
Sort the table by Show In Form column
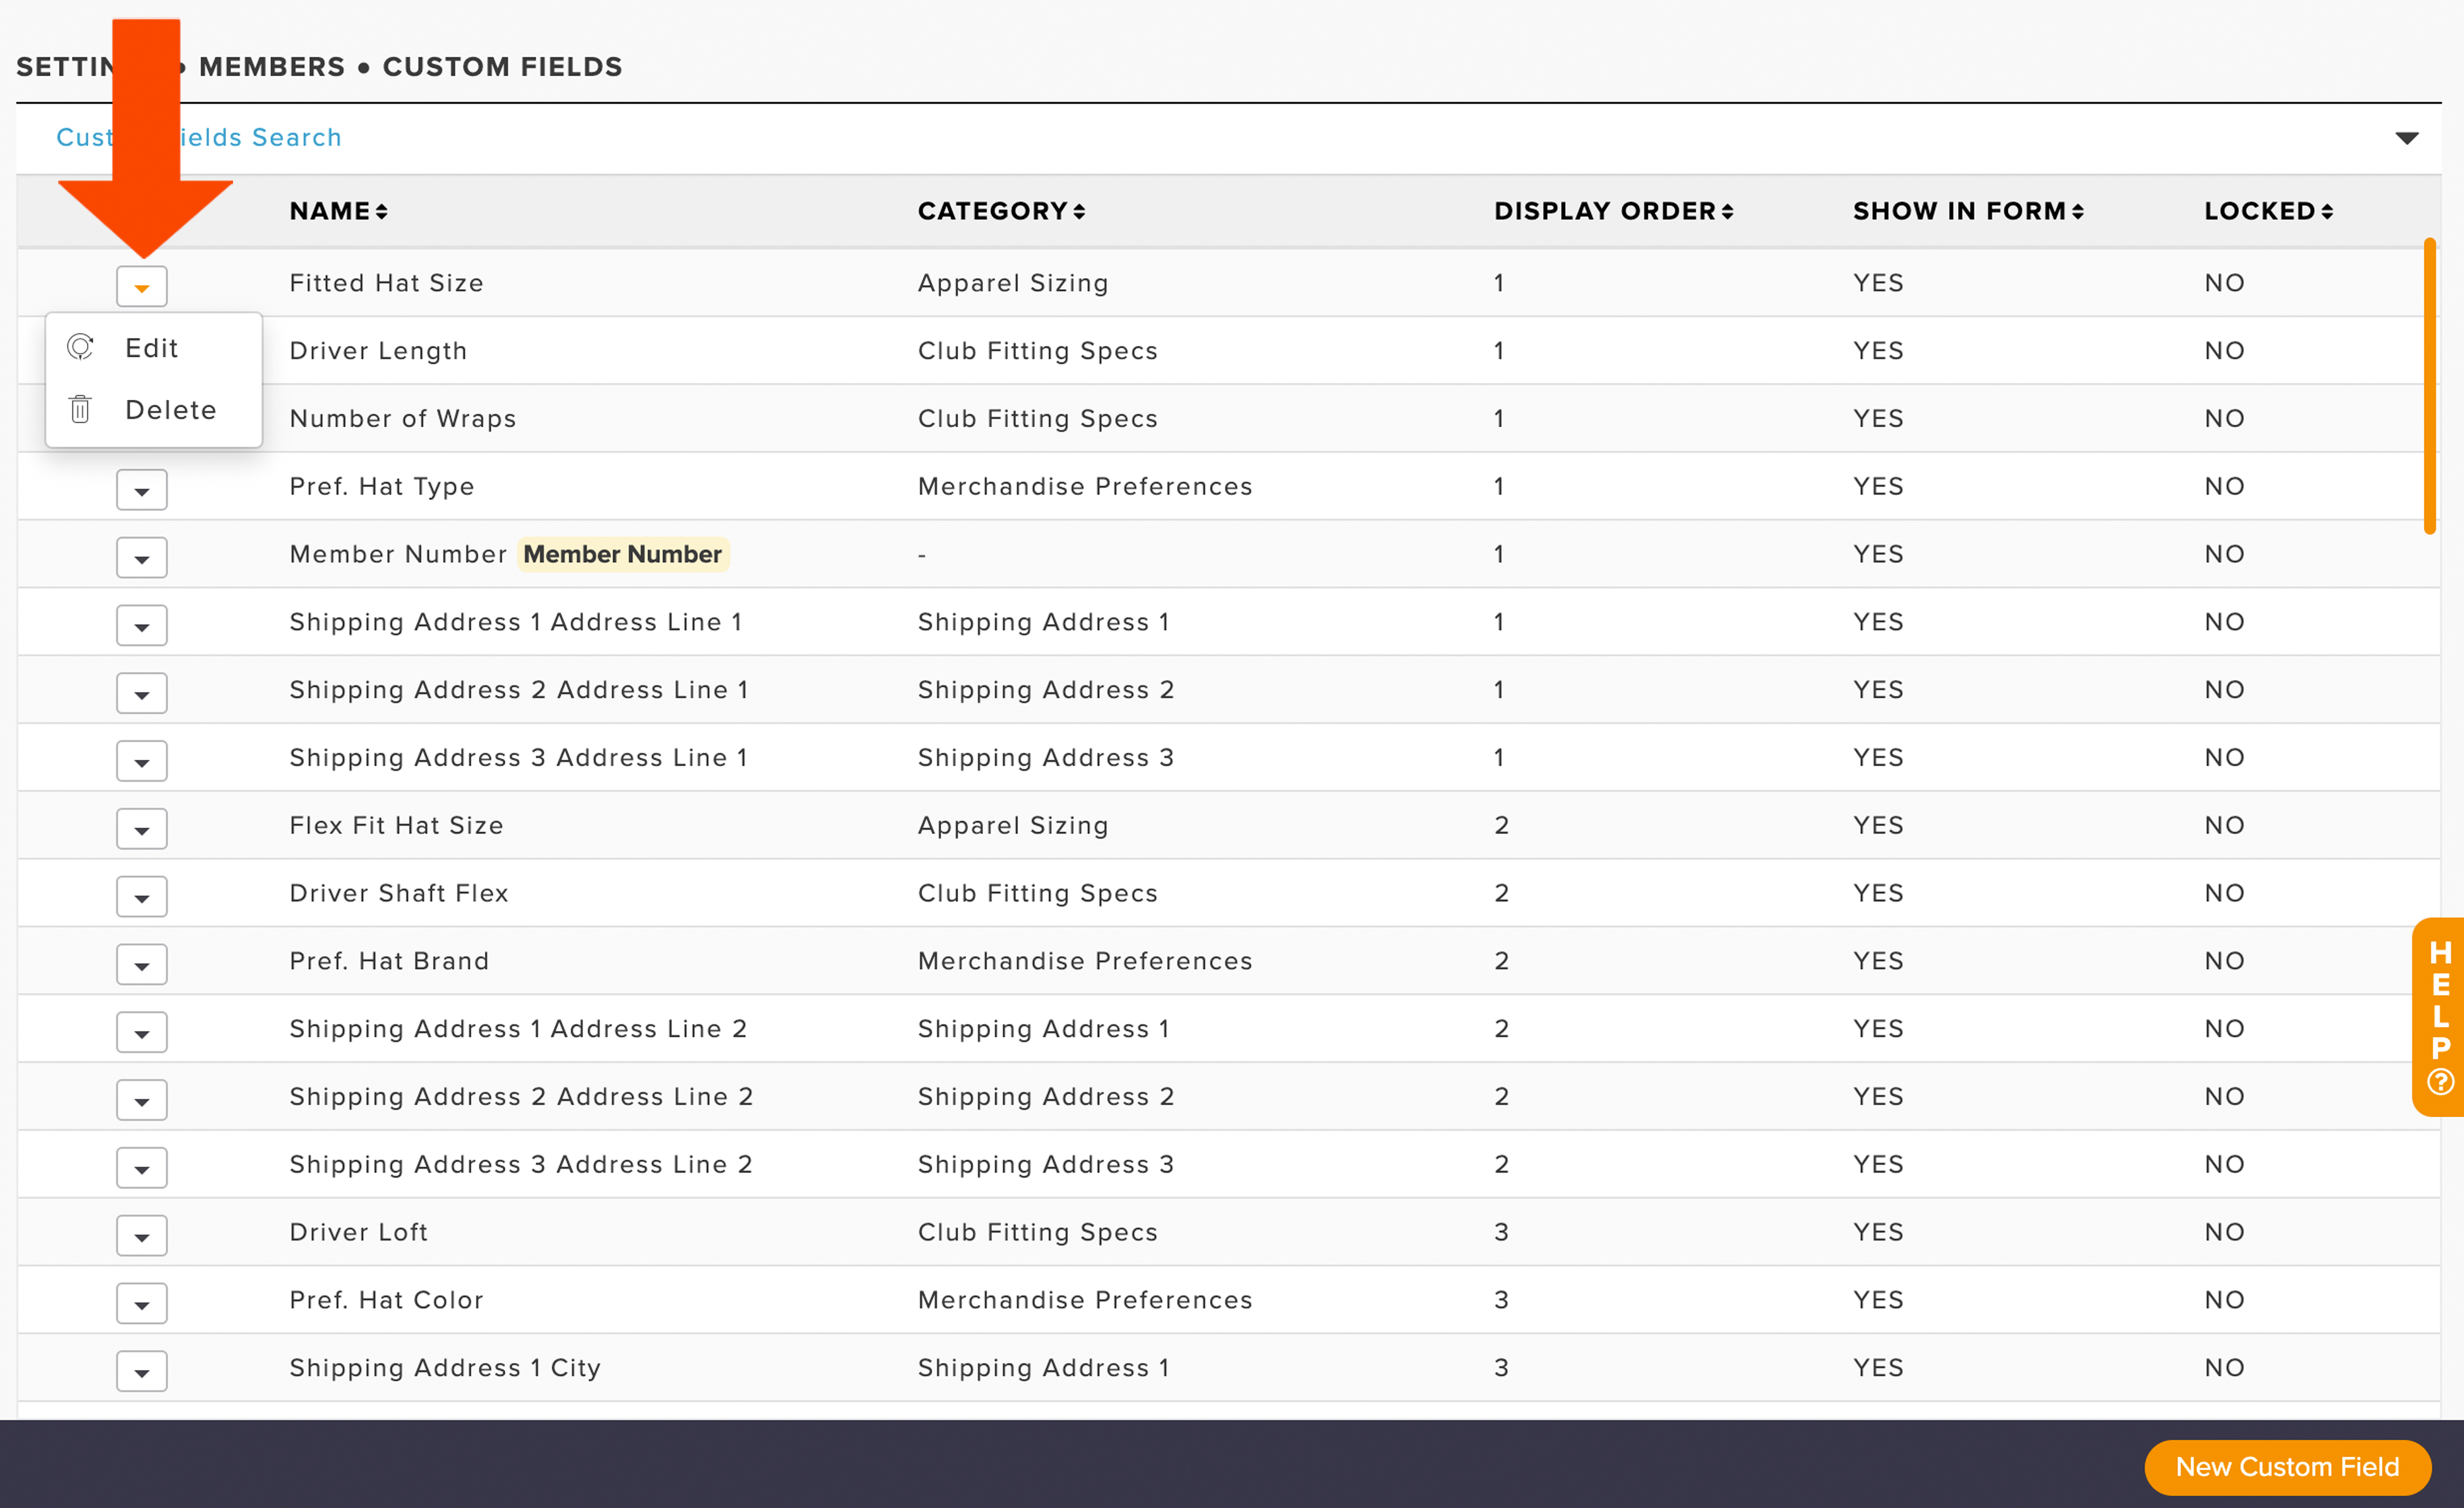[x=1968, y=211]
